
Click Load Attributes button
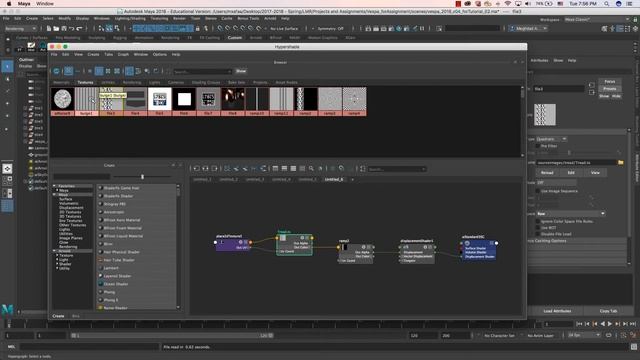click(x=557, y=311)
